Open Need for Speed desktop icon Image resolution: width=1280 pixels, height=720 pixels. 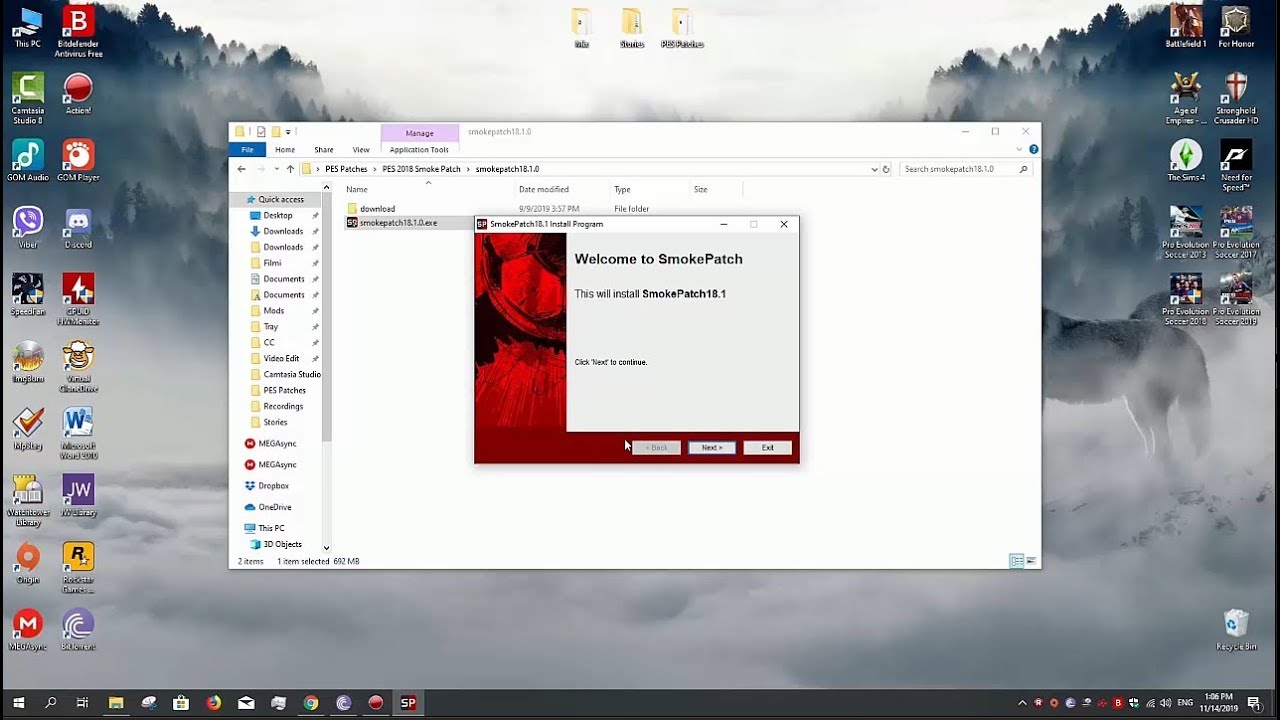pos(1236,165)
